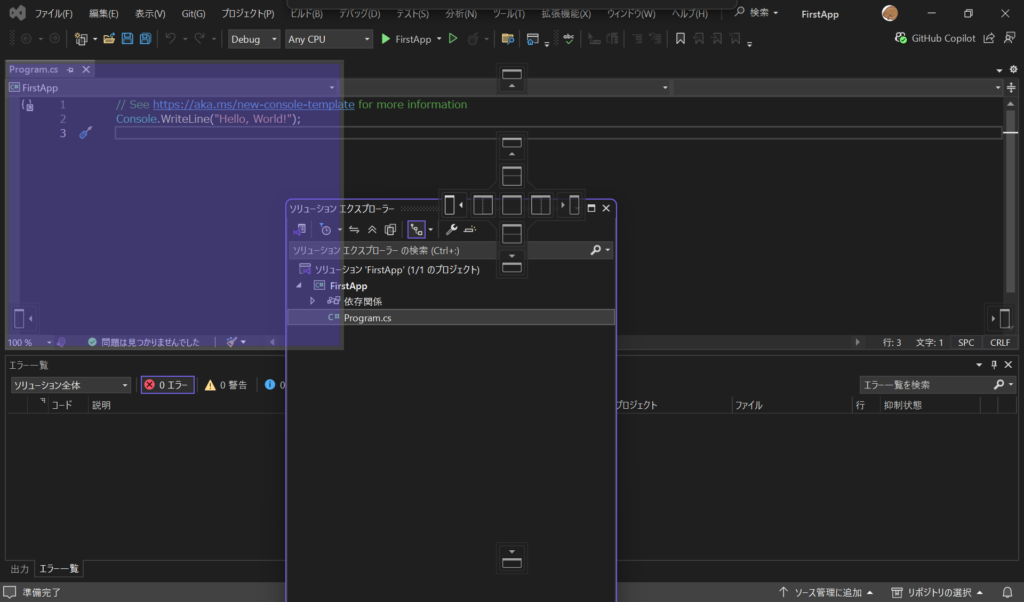Collapse all items in Solution Explorer
This screenshot has width=1024, height=602.
coord(372,229)
